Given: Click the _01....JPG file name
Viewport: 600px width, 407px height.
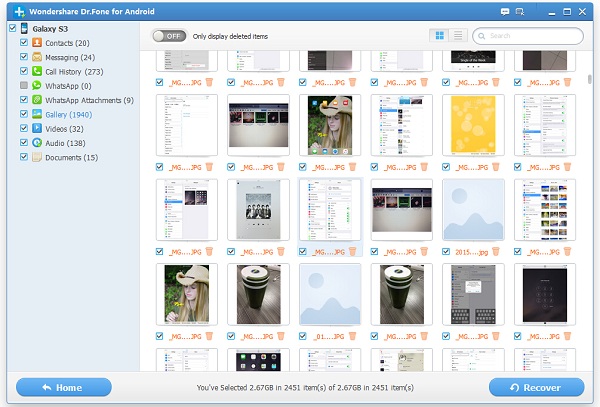Looking at the screenshot, I should tap(329, 337).
